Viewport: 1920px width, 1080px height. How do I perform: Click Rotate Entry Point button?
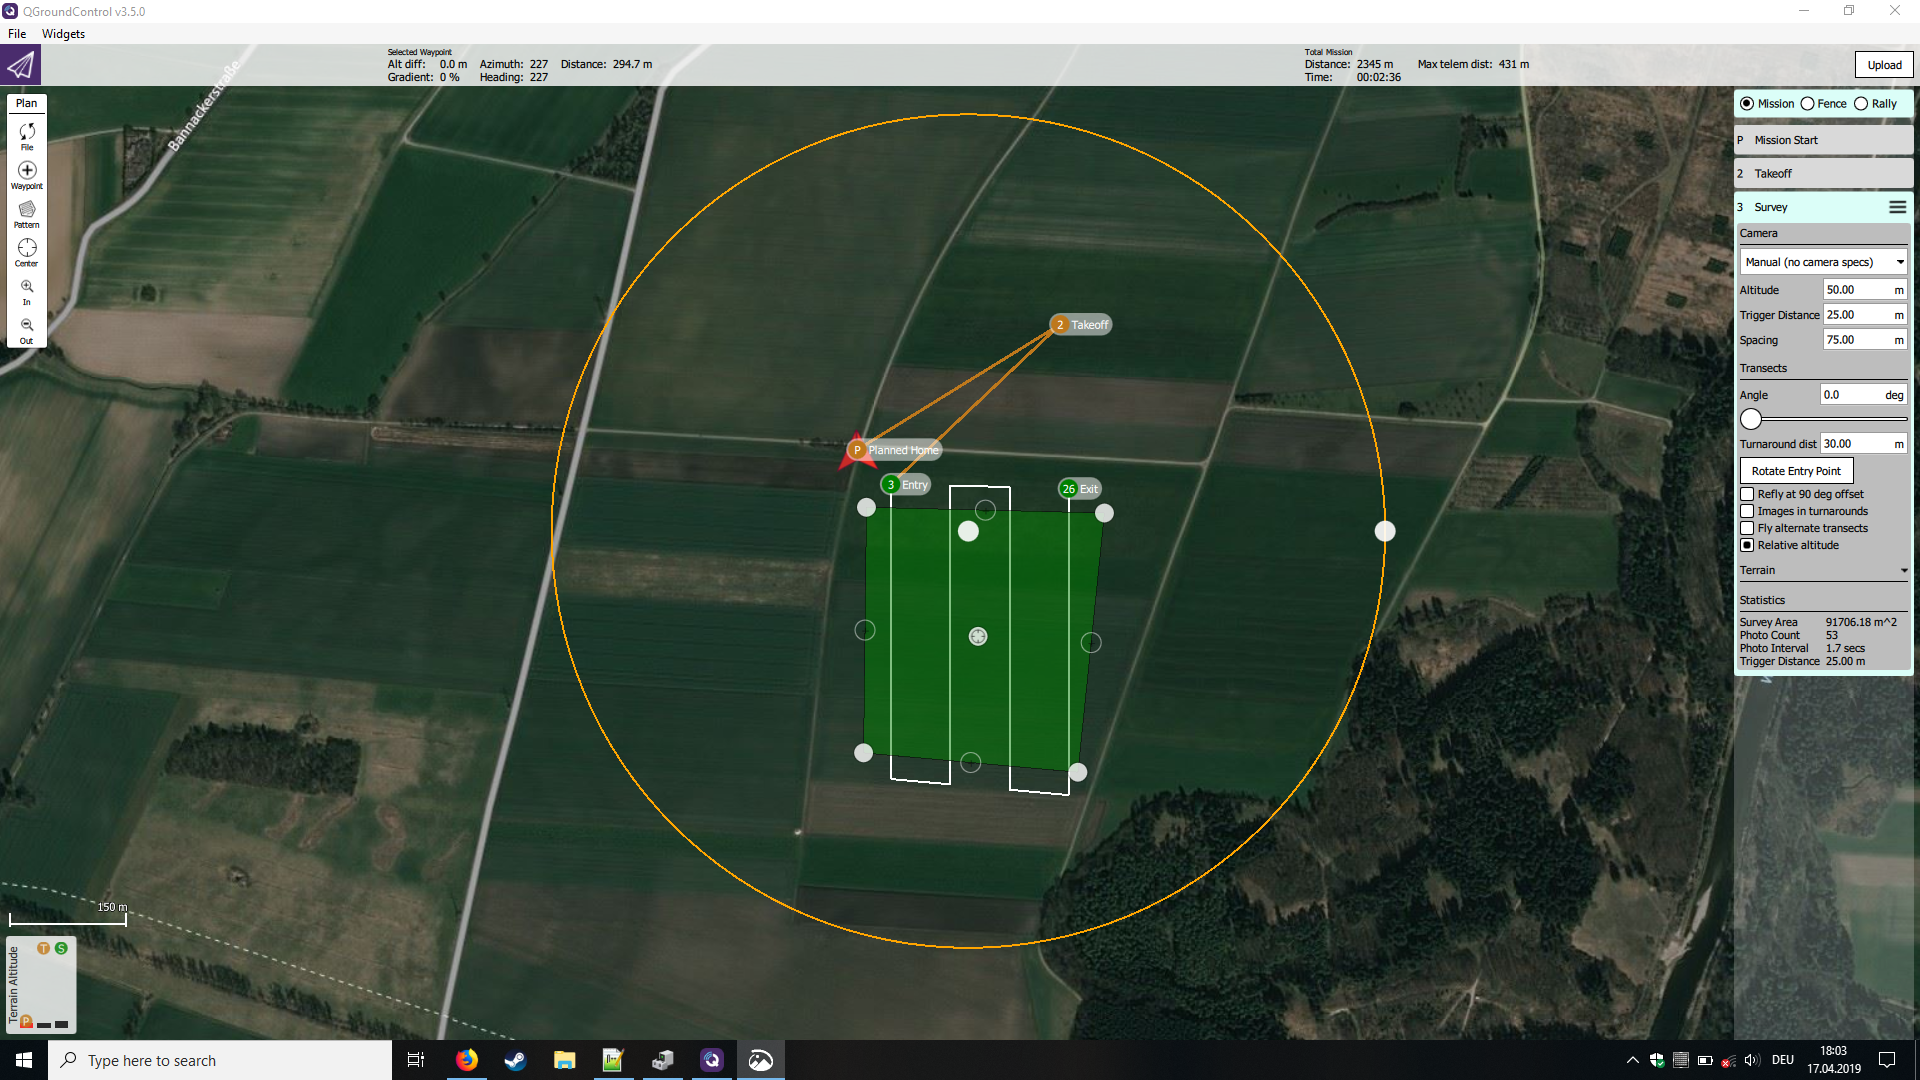pyautogui.click(x=1796, y=471)
